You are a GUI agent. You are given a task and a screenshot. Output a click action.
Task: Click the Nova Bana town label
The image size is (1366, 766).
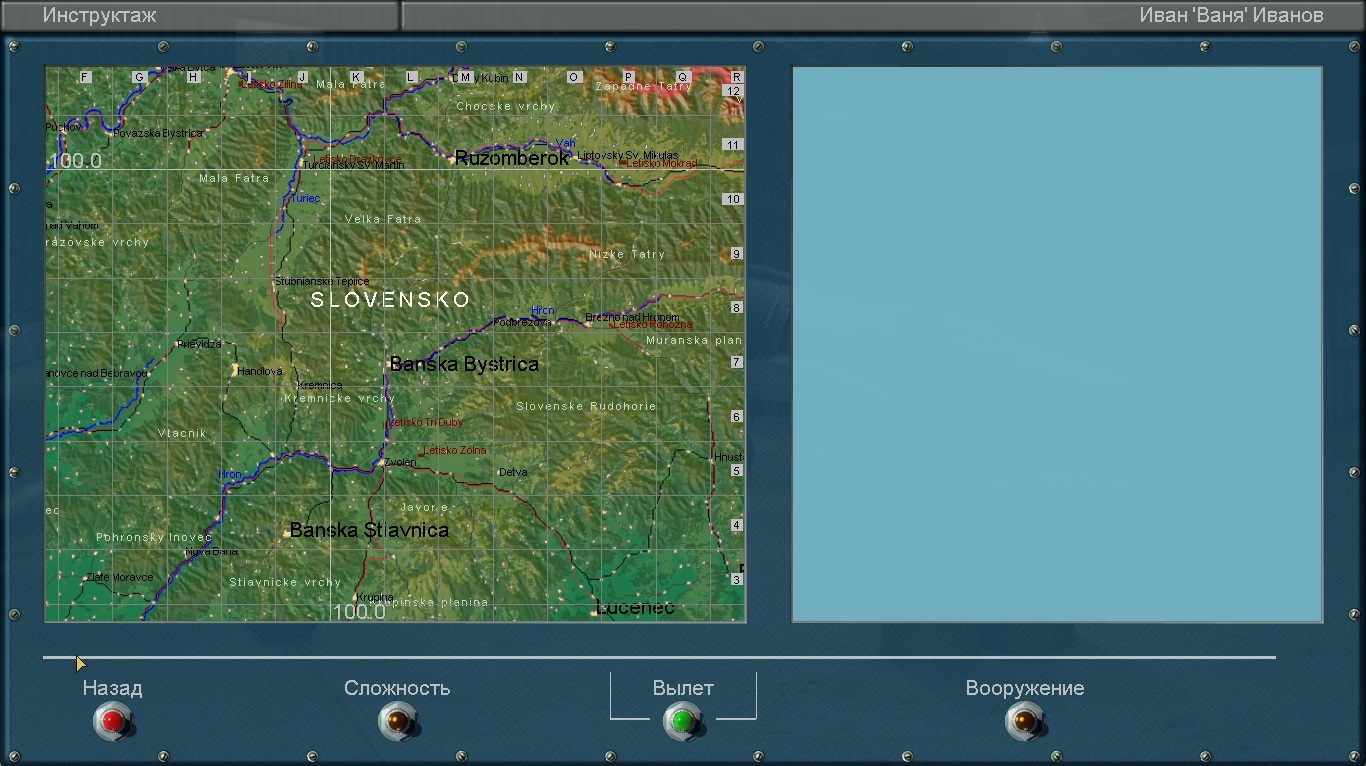[212, 551]
